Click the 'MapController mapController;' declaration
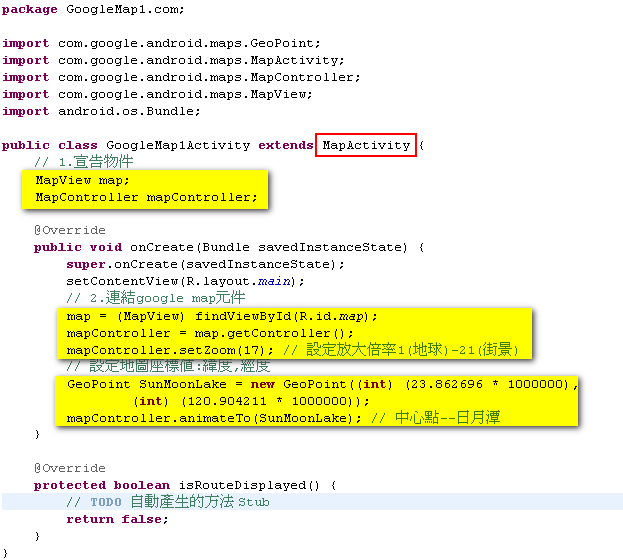This screenshot has width=623, height=560. 146,197
